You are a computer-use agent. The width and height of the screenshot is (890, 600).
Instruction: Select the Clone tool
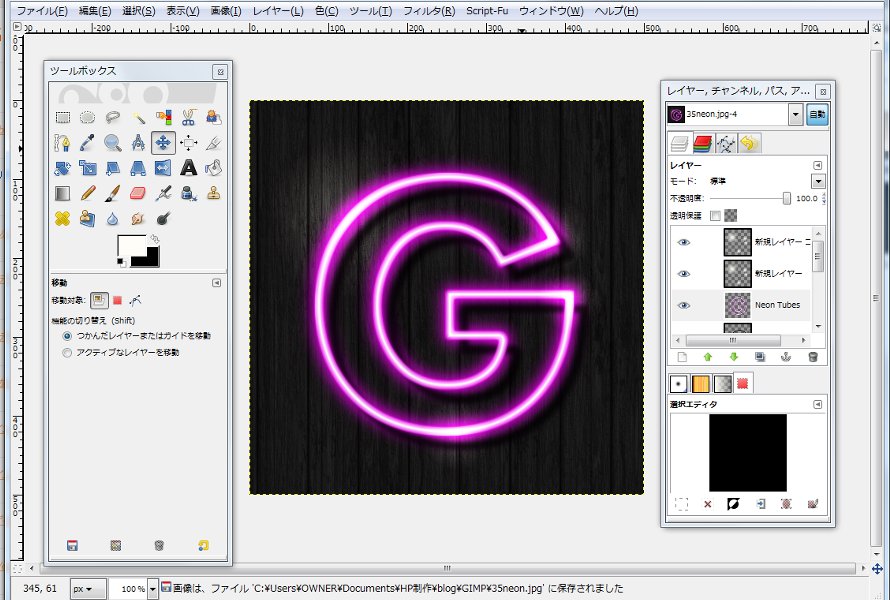pyautogui.click(x=213, y=192)
